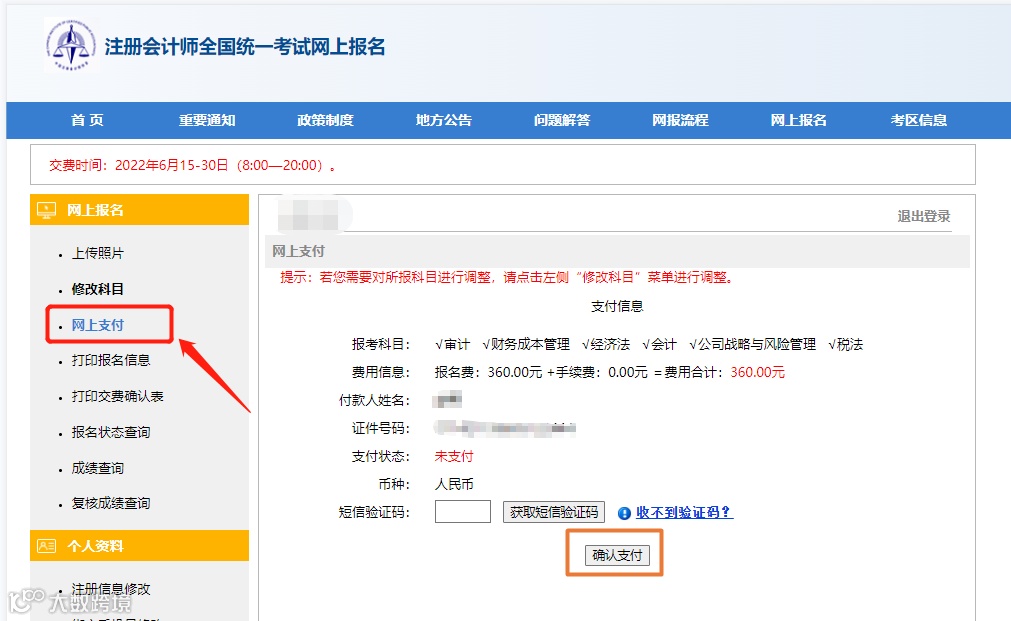1011x621 pixels.
Task: Click the 获取短信验证码 button
Action: [x=554, y=512]
